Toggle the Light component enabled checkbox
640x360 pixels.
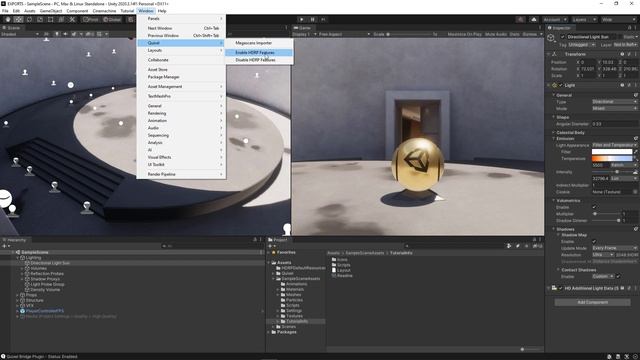pyautogui.click(x=561, y=85)
